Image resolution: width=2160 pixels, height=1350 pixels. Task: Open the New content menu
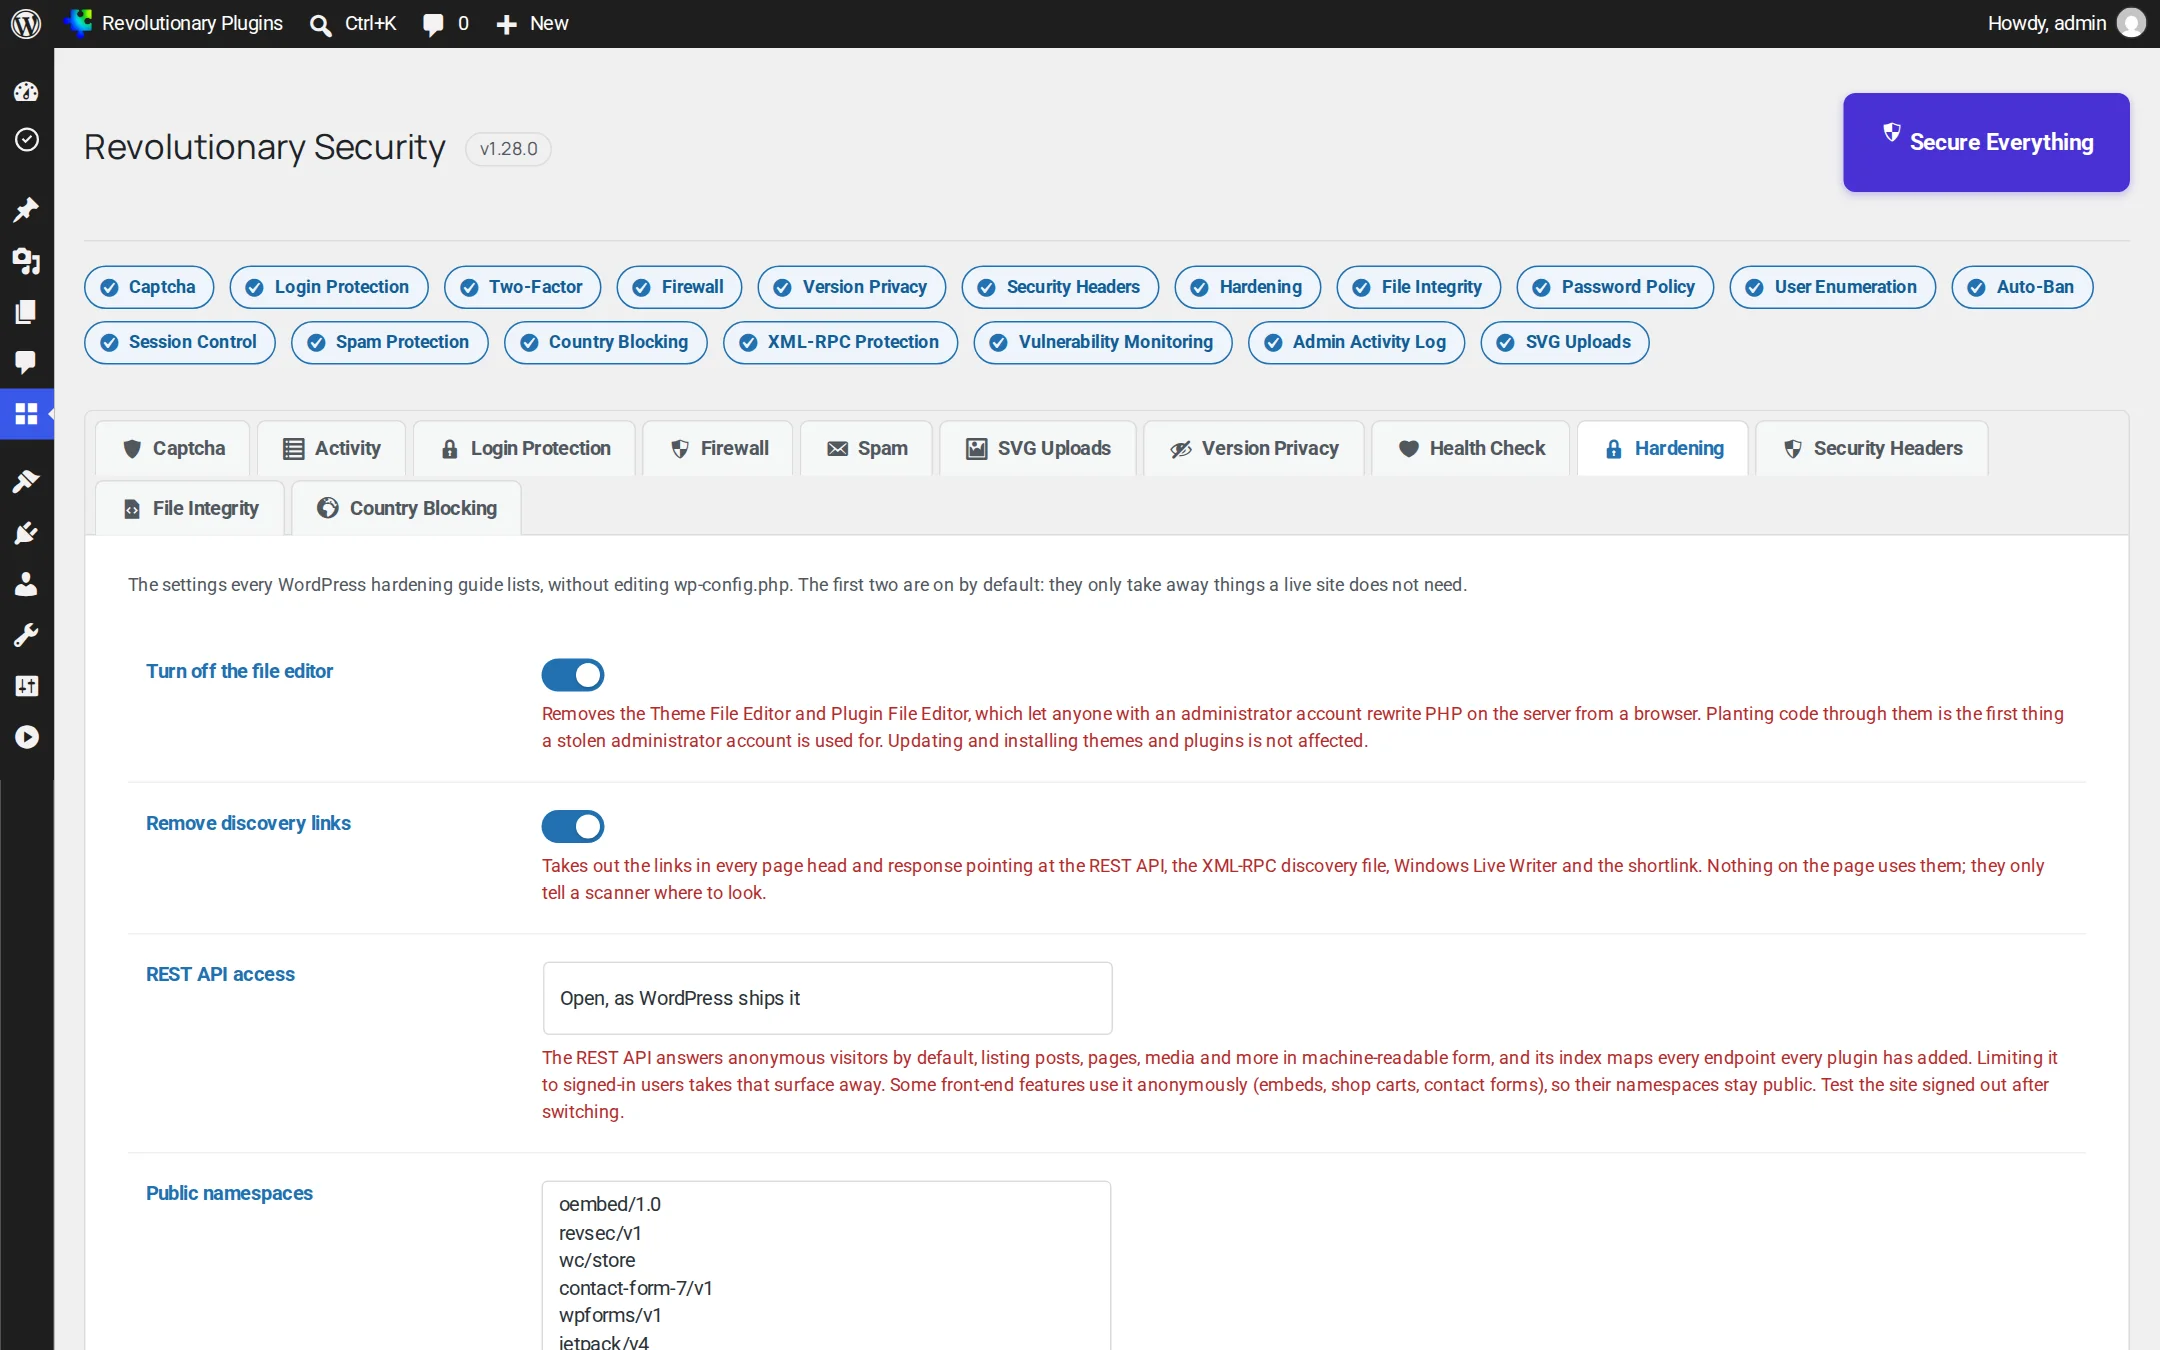point(532,23)
